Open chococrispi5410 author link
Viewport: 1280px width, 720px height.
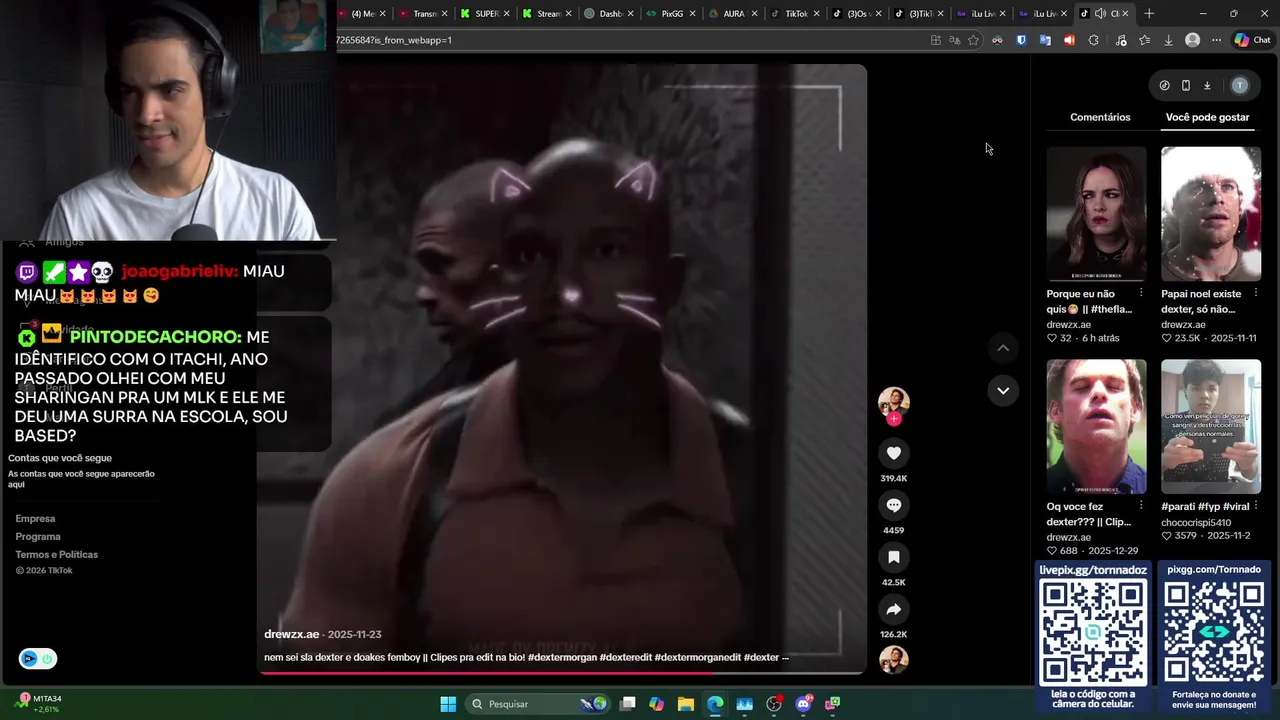click(1196, 523)
